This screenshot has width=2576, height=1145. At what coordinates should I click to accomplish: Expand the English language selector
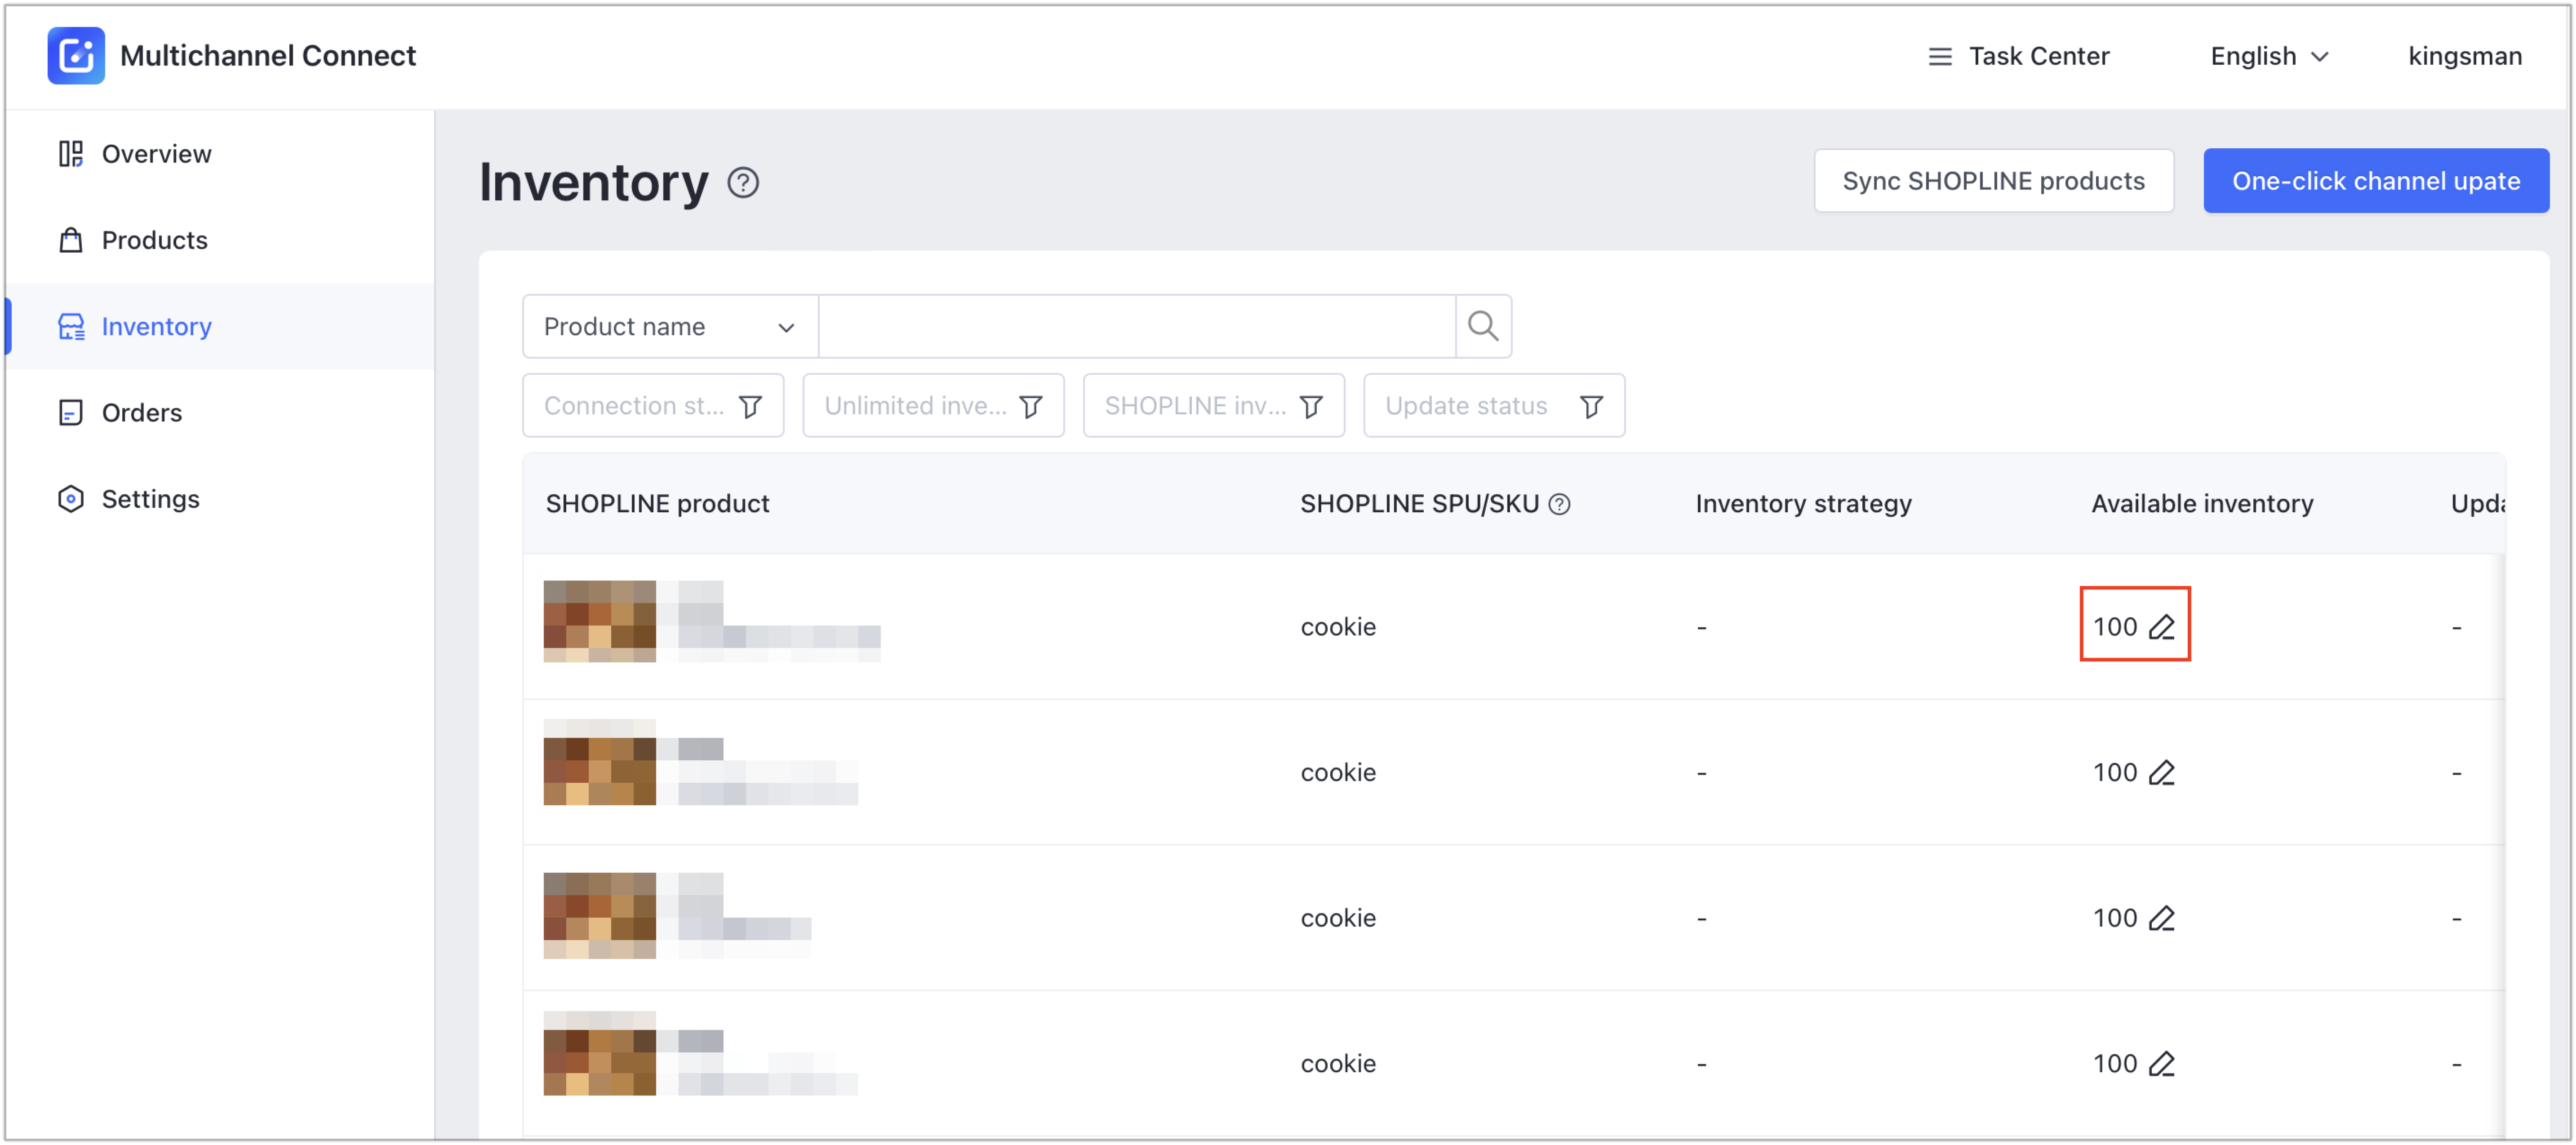click(2269, 57)
